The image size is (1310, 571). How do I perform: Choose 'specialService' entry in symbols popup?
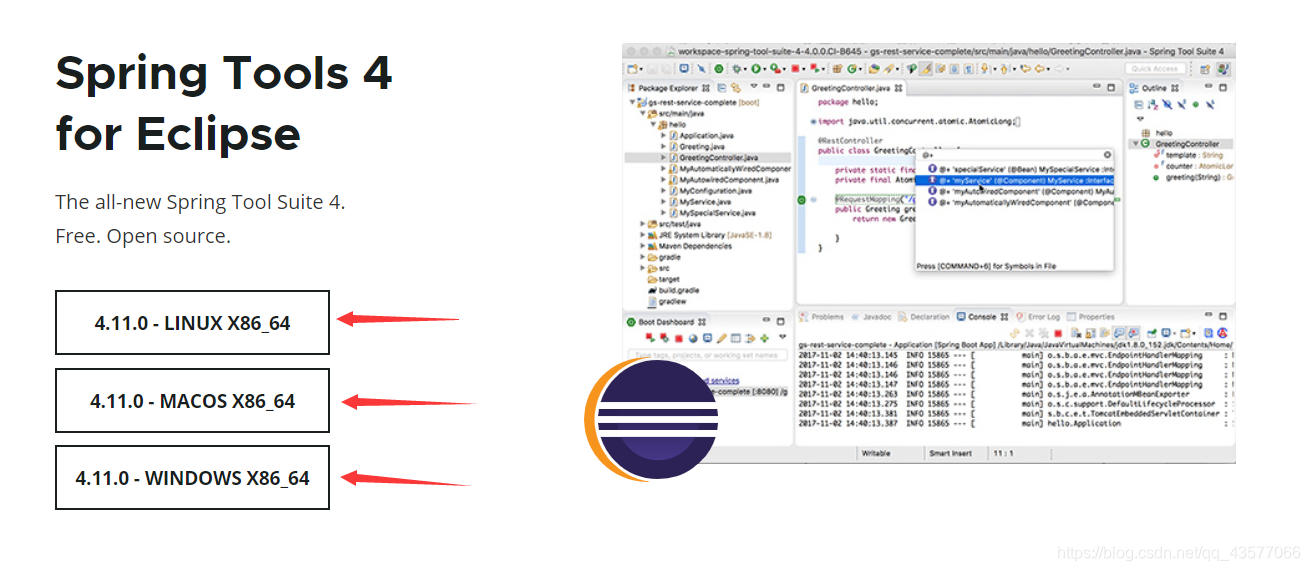(x=1020, y=169)
